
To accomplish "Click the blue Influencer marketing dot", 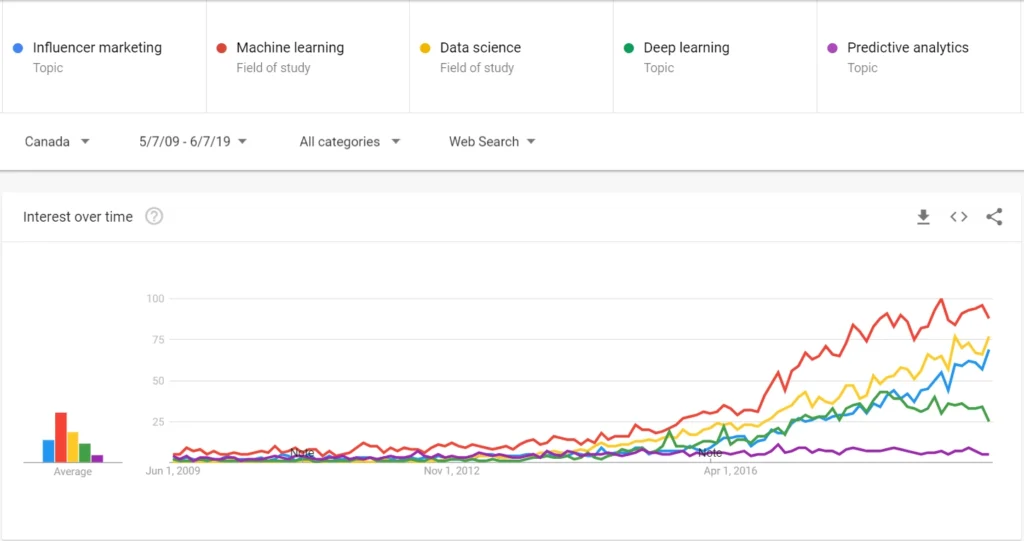I will point(18,48).
